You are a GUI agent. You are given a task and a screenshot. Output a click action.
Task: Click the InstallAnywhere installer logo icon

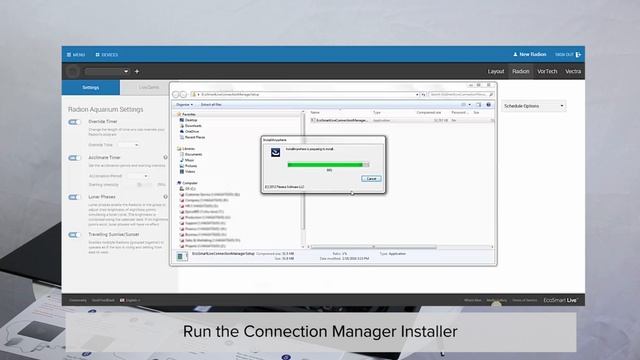(276, 153)
